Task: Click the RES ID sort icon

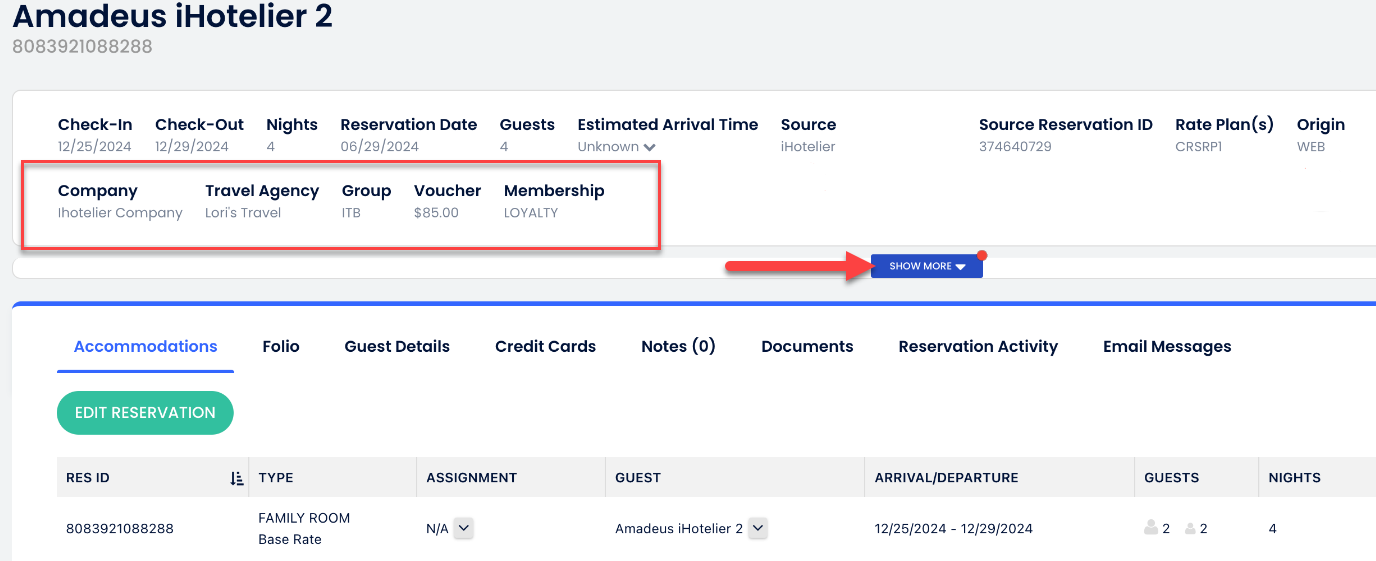Action: click(x=237, y=478)
